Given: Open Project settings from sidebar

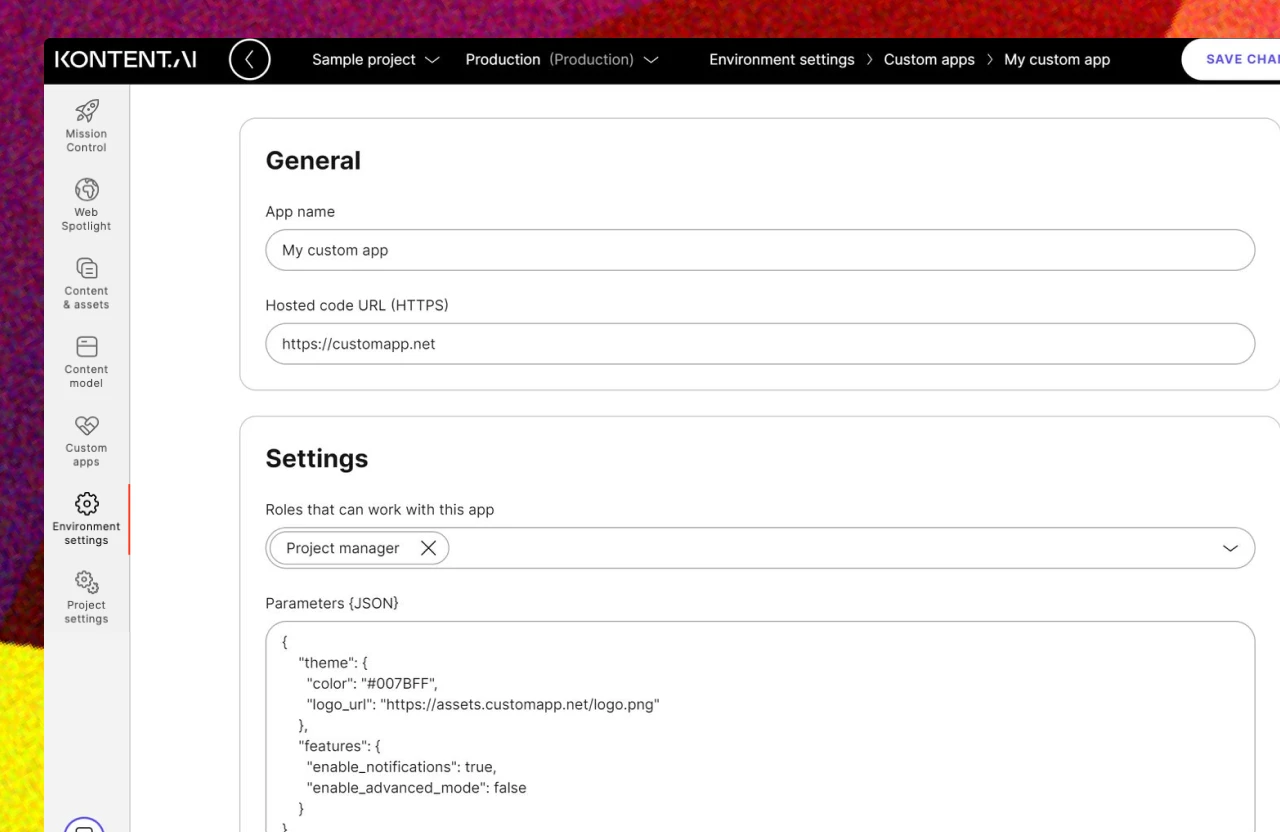Looking at the screenshot, I should (x=86, y=598).
